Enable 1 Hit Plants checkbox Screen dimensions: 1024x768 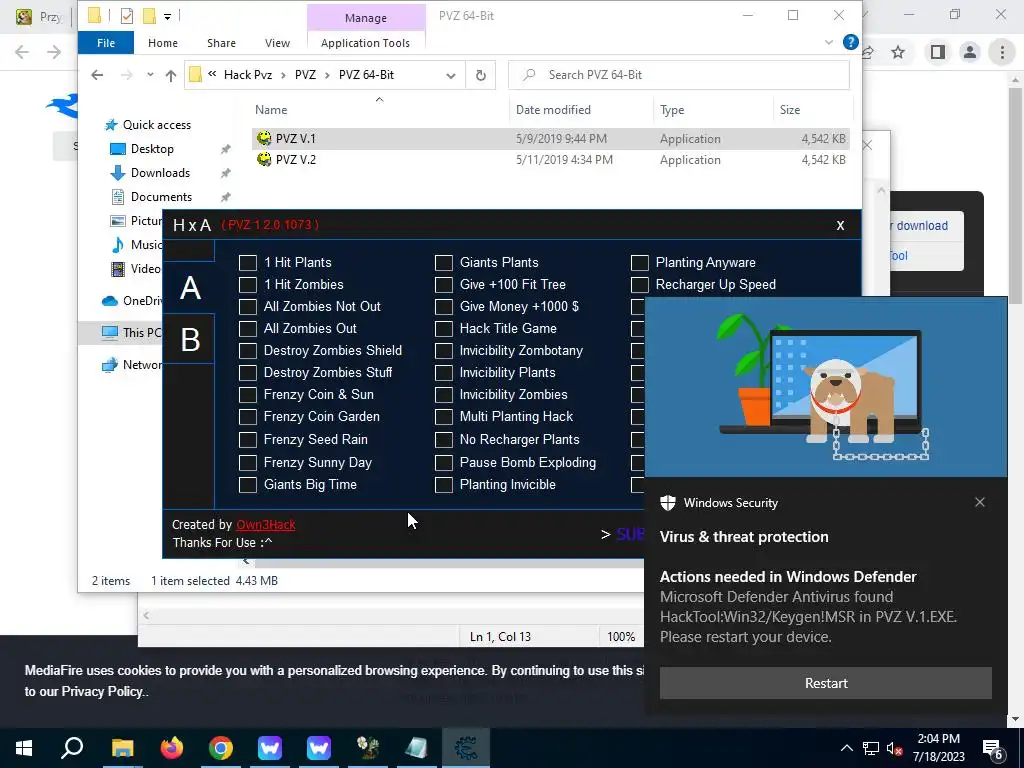tap(248, 263)
